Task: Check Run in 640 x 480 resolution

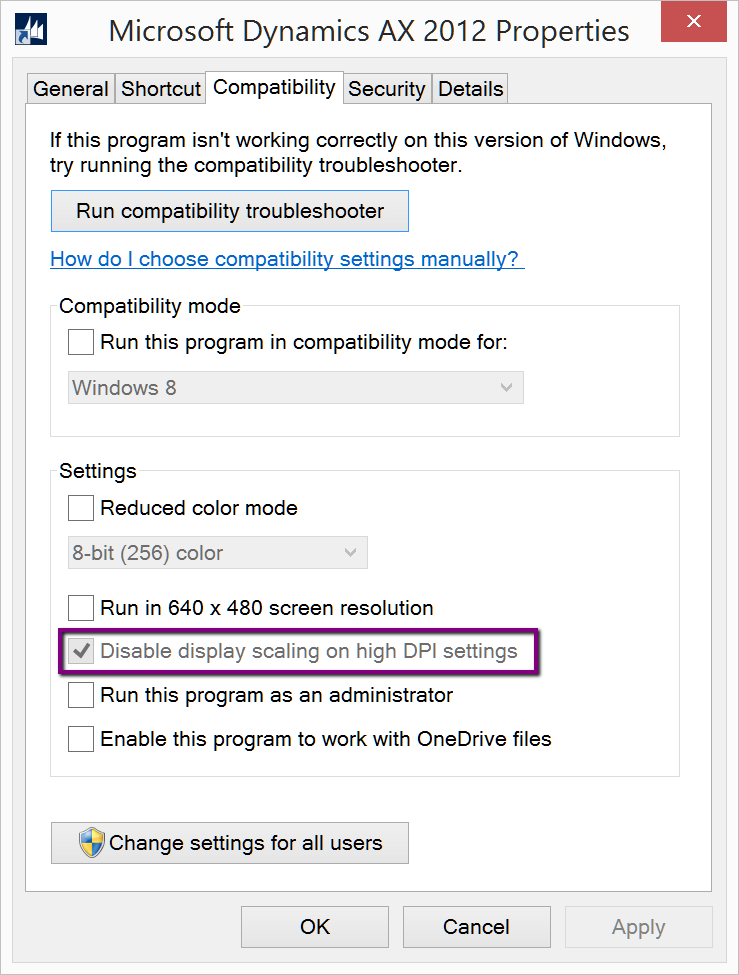Action: pyautogui.click(x=81, y=607)
